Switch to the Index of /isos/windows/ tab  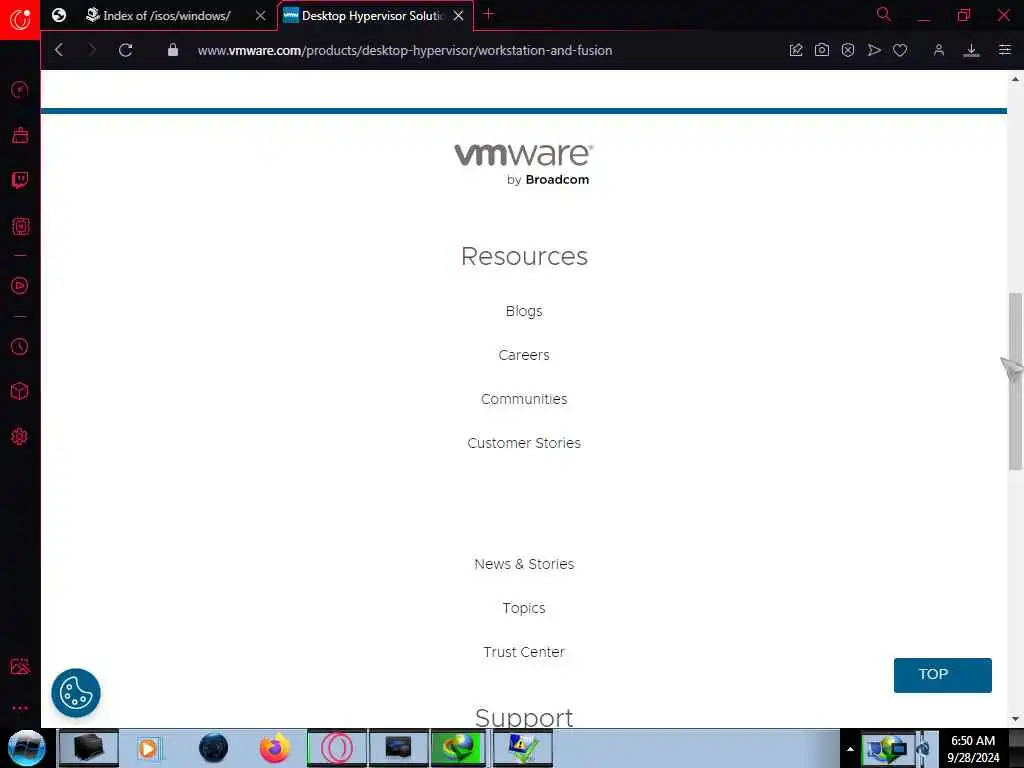[167, 16]
